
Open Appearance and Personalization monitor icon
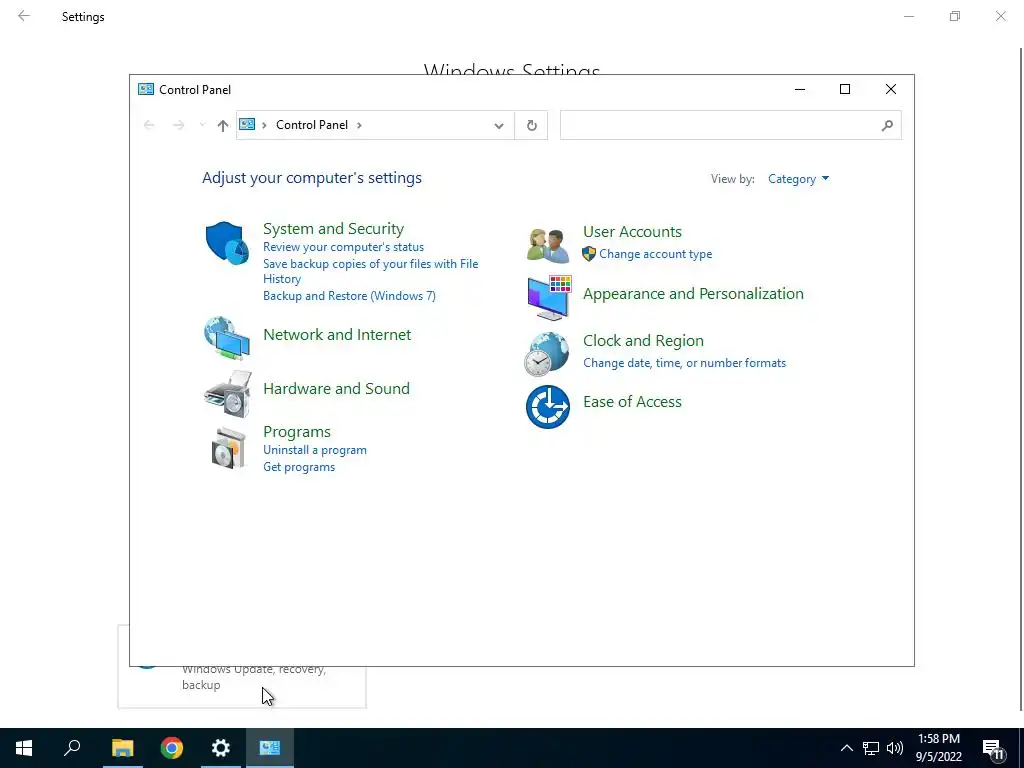click(549, 298)
